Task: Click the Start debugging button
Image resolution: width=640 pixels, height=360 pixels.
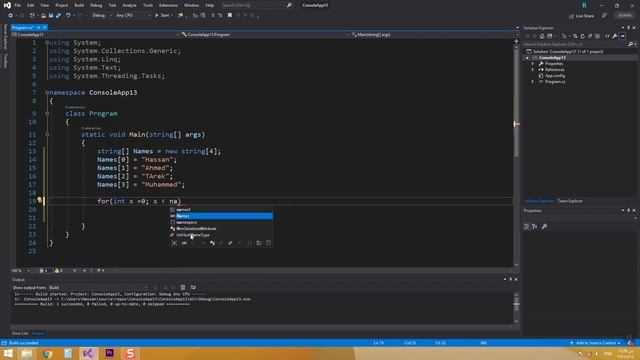Action: click(163, 16)
